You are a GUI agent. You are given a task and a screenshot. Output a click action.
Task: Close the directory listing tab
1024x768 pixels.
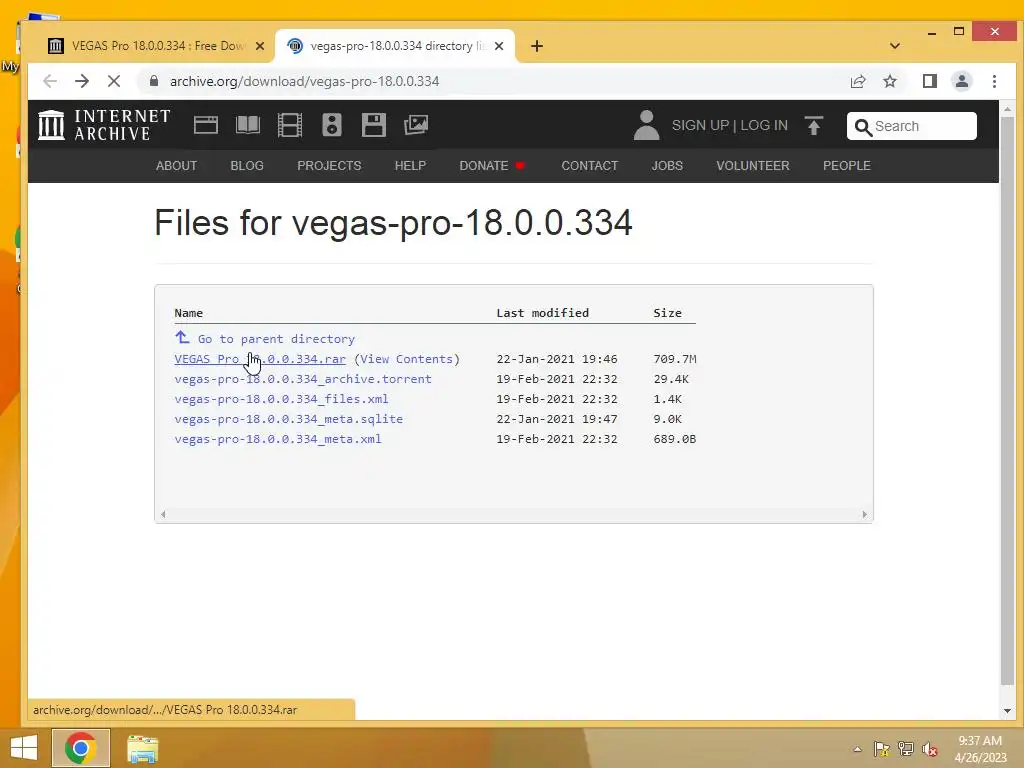[499, 46]
